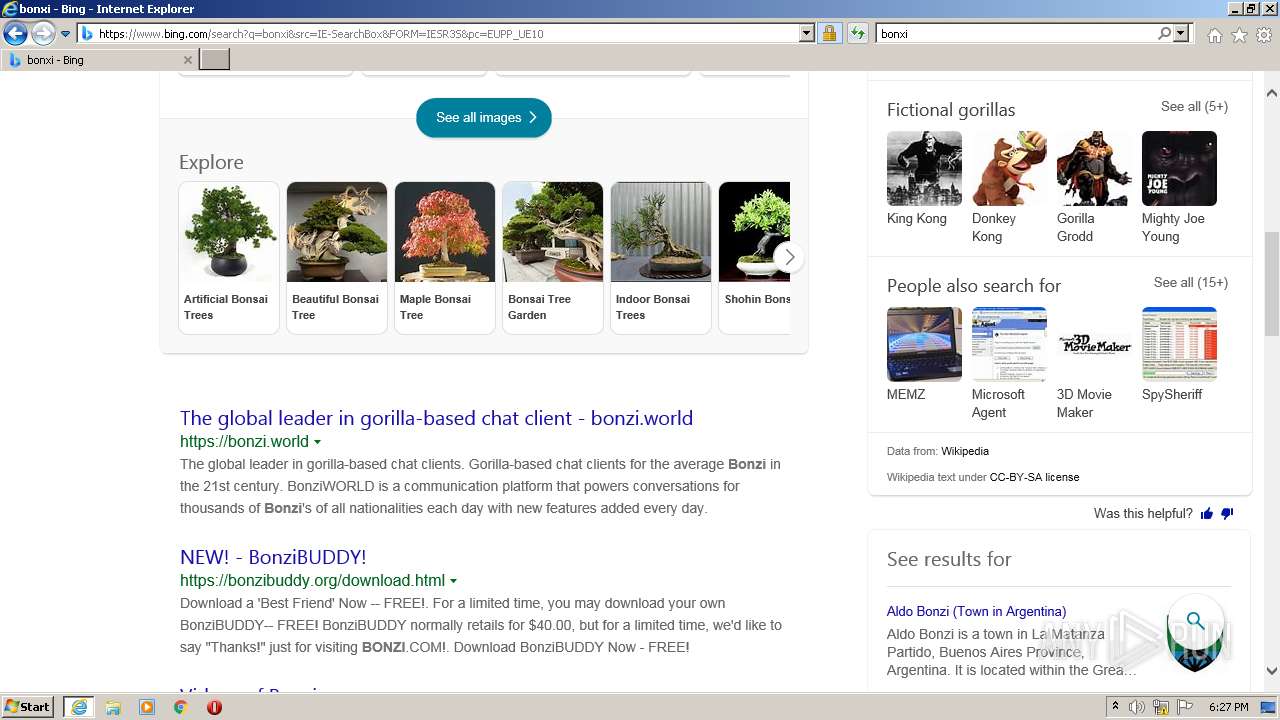Open the IE Home icon
This screenshot has height=720, width=1280.
1214,35
